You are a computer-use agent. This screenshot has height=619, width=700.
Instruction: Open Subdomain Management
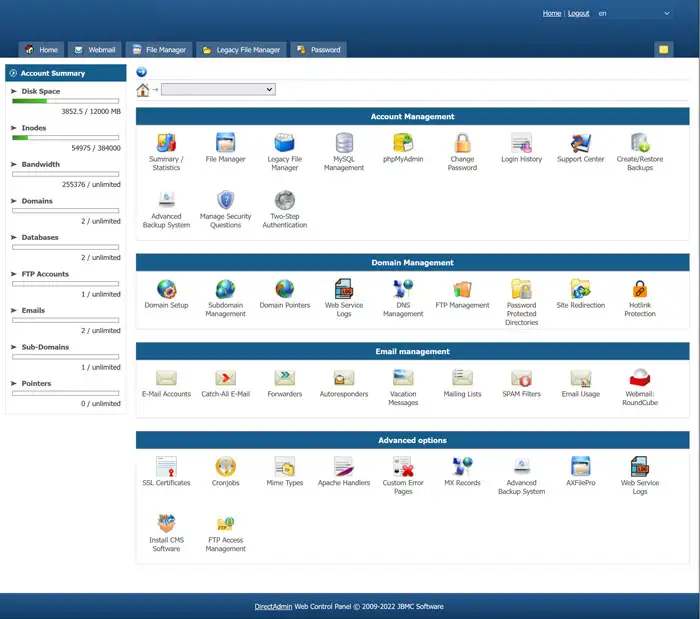click(225, 298)
